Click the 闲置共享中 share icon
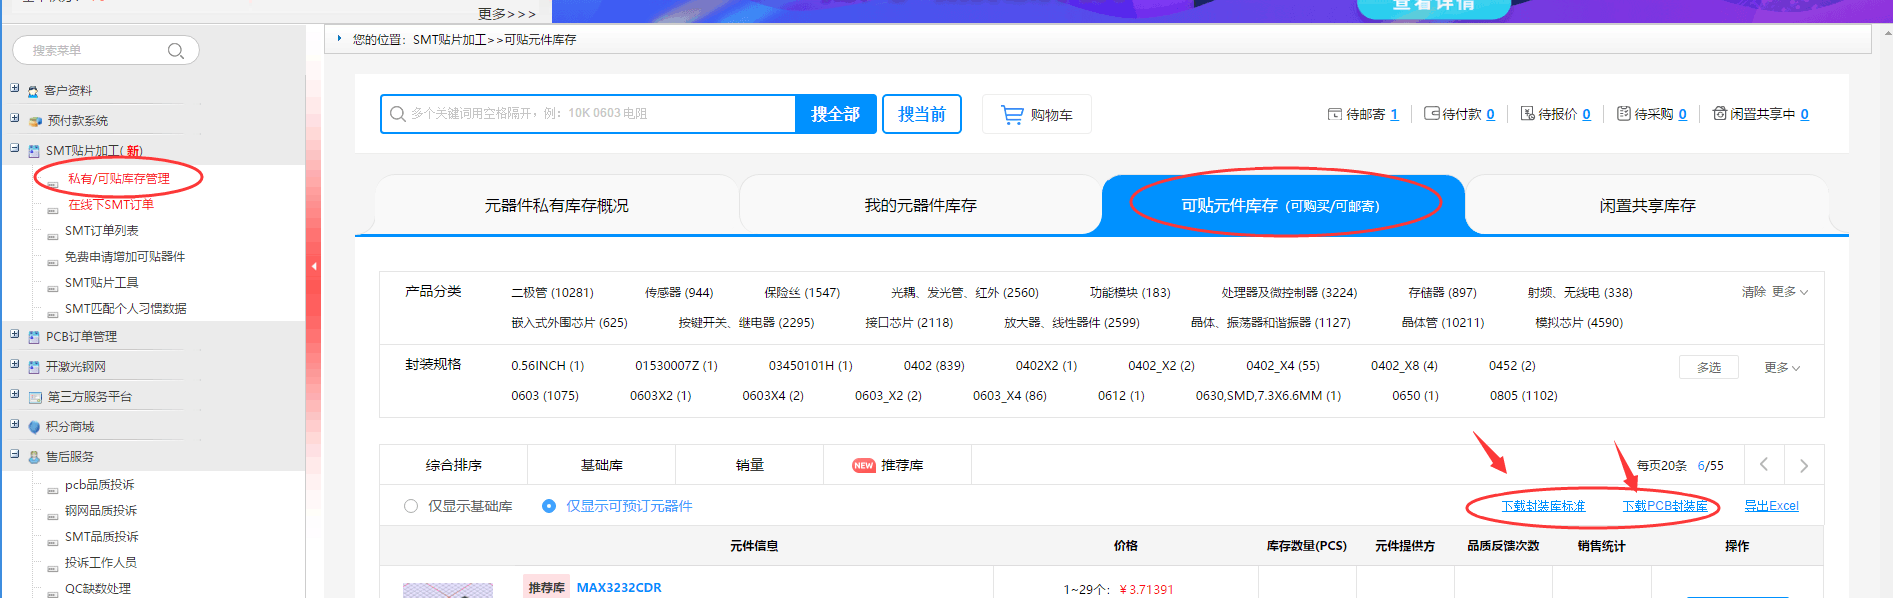 (x=1719, y=114)
